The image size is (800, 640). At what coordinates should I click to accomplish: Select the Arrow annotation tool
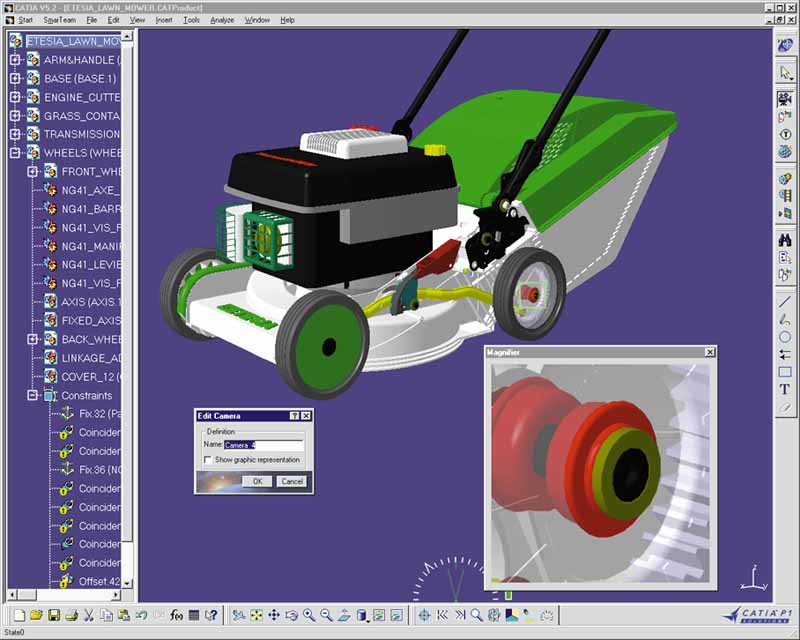point(785,354)
